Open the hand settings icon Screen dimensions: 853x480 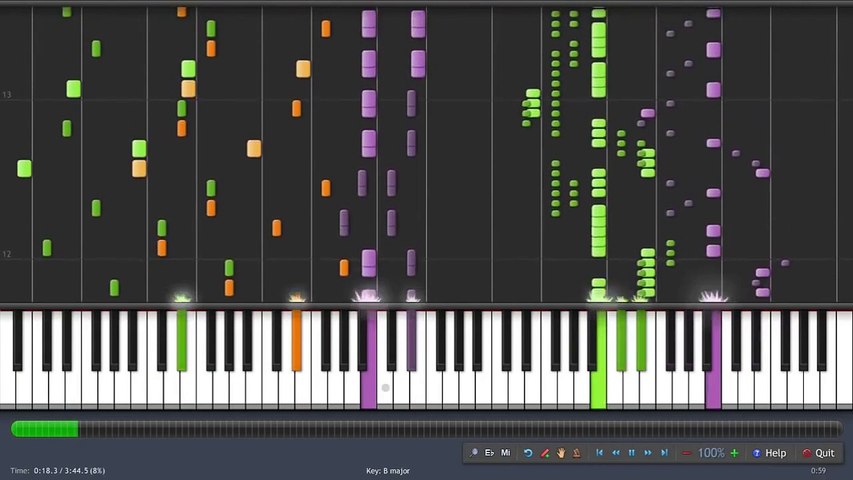click(561, 453)
